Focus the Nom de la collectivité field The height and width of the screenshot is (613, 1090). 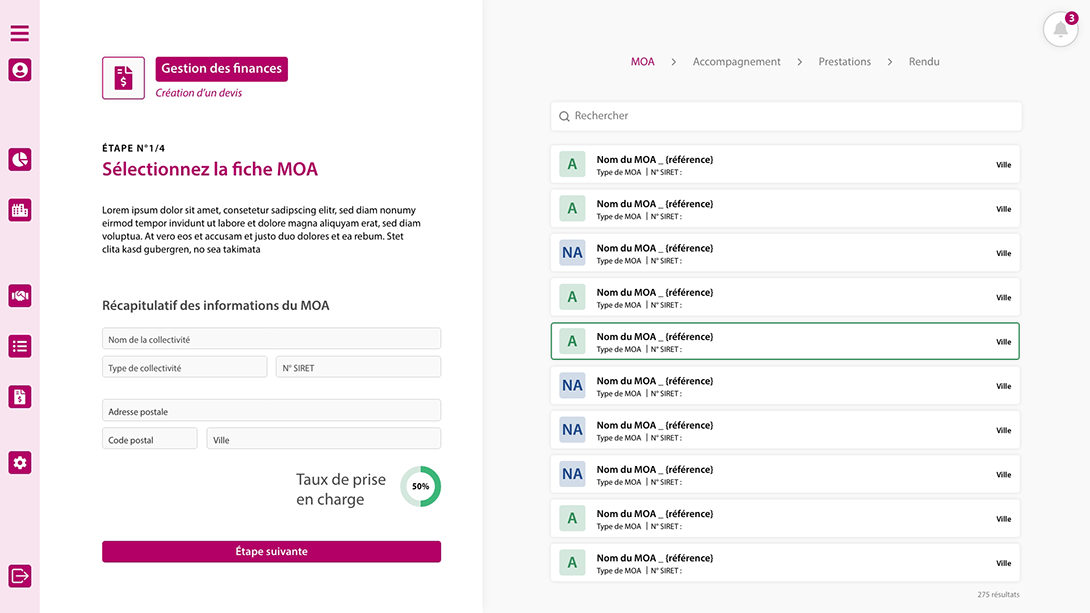(271, 338)
